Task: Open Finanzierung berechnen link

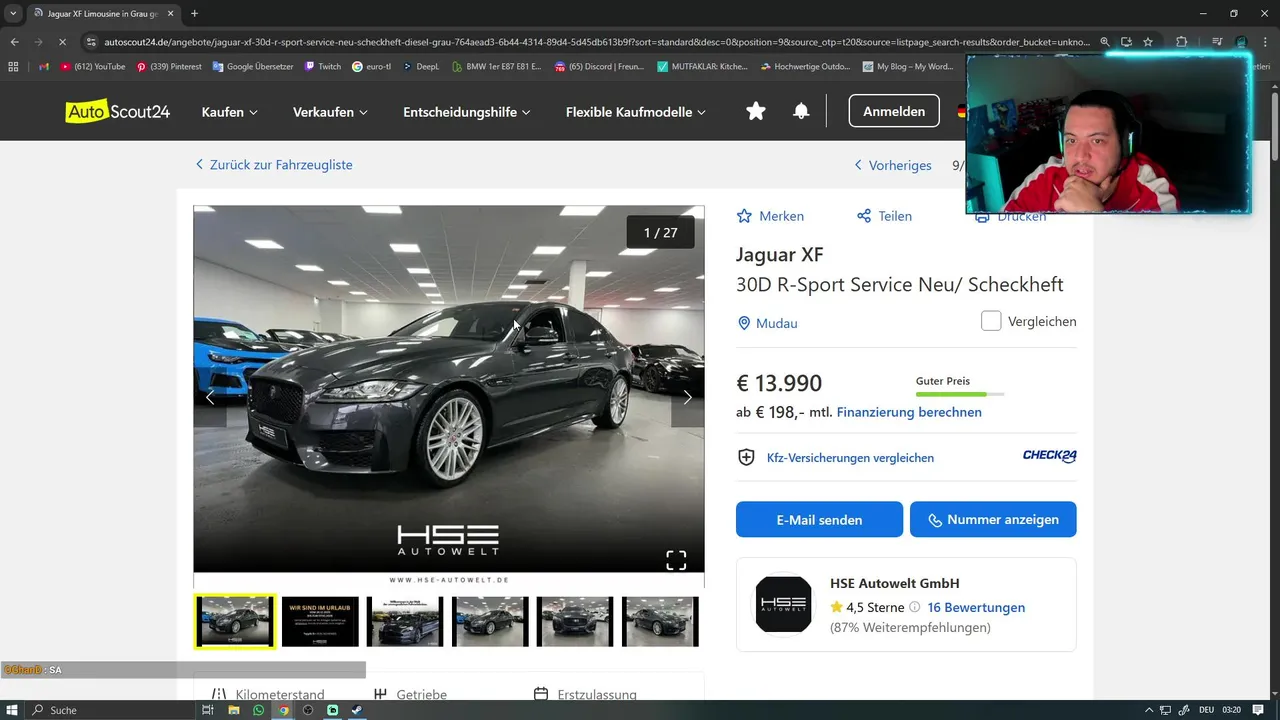Action: click(909, 412)
